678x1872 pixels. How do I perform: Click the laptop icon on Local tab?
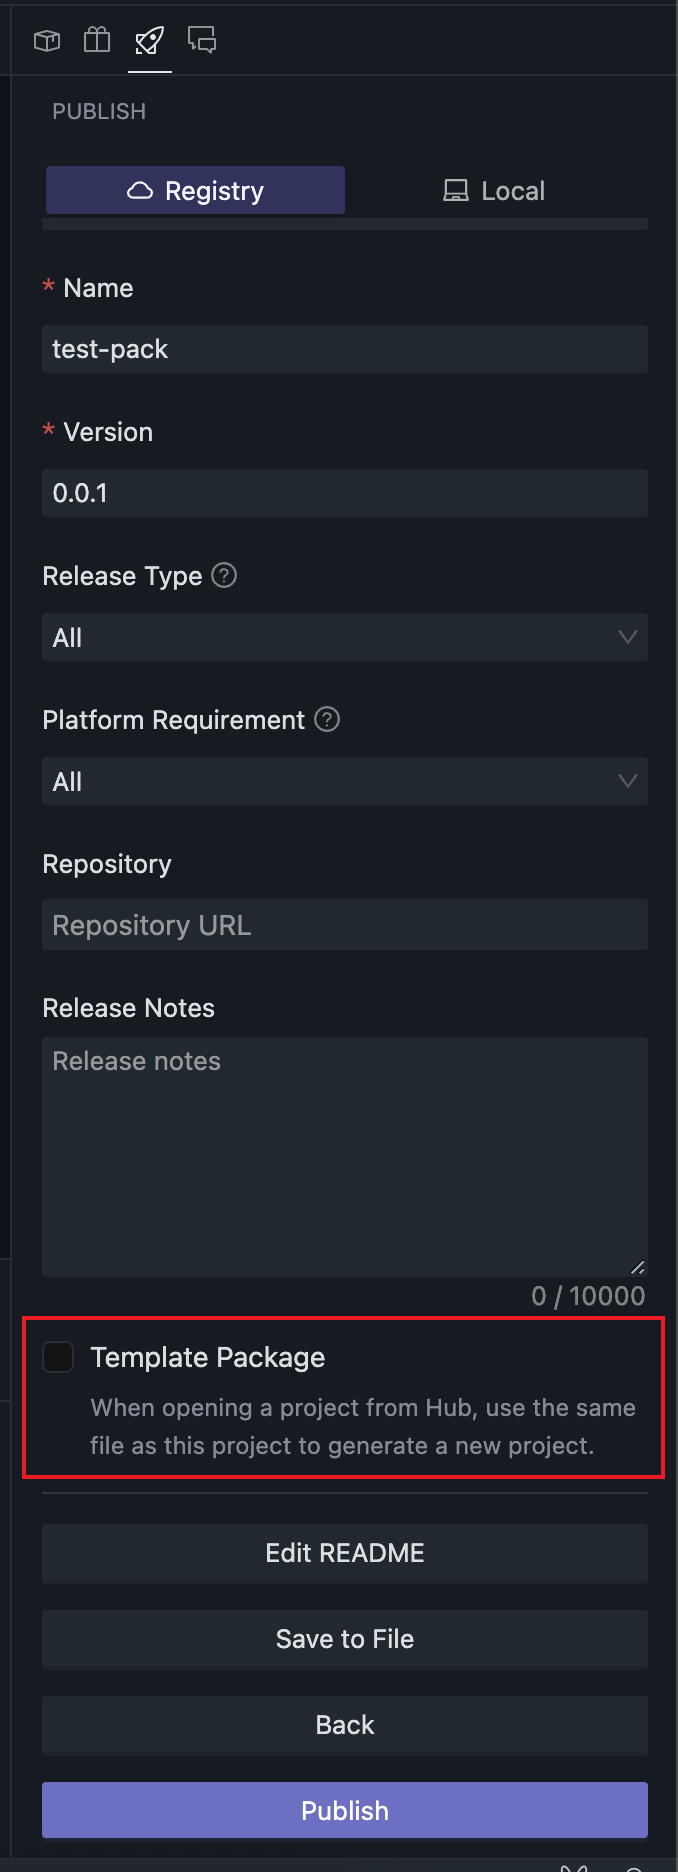tap(456, 191)
